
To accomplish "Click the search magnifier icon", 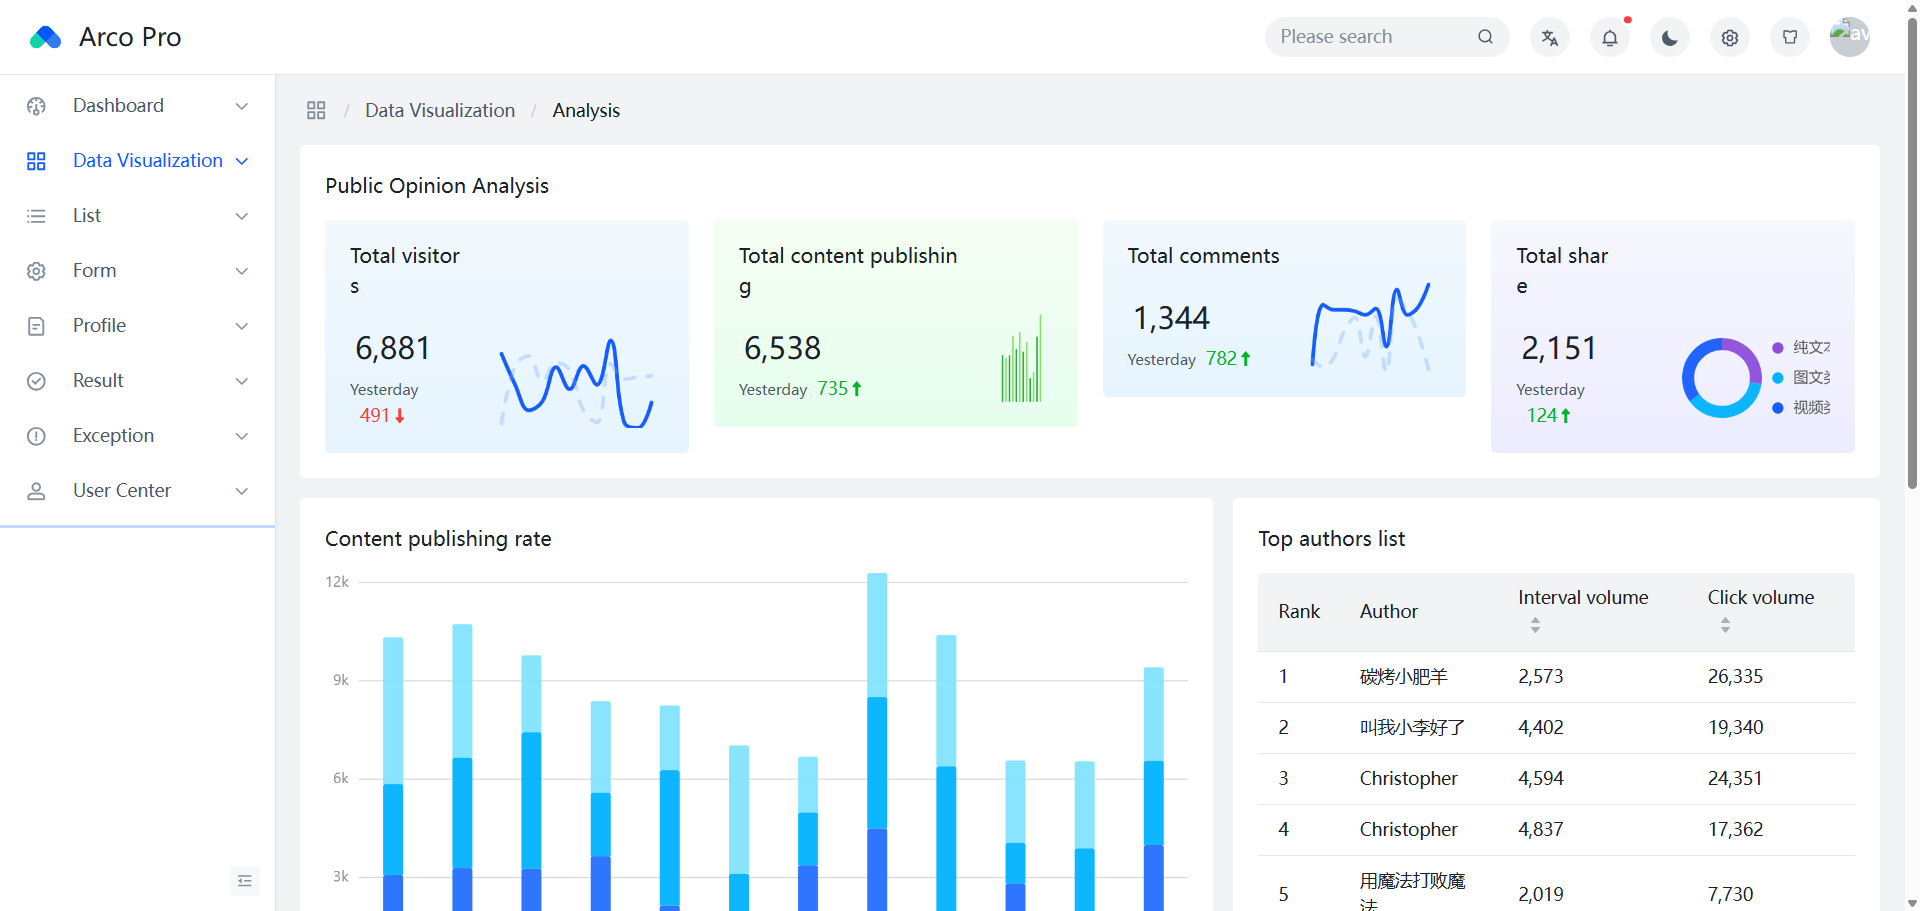I will (x=1485, y=37).
